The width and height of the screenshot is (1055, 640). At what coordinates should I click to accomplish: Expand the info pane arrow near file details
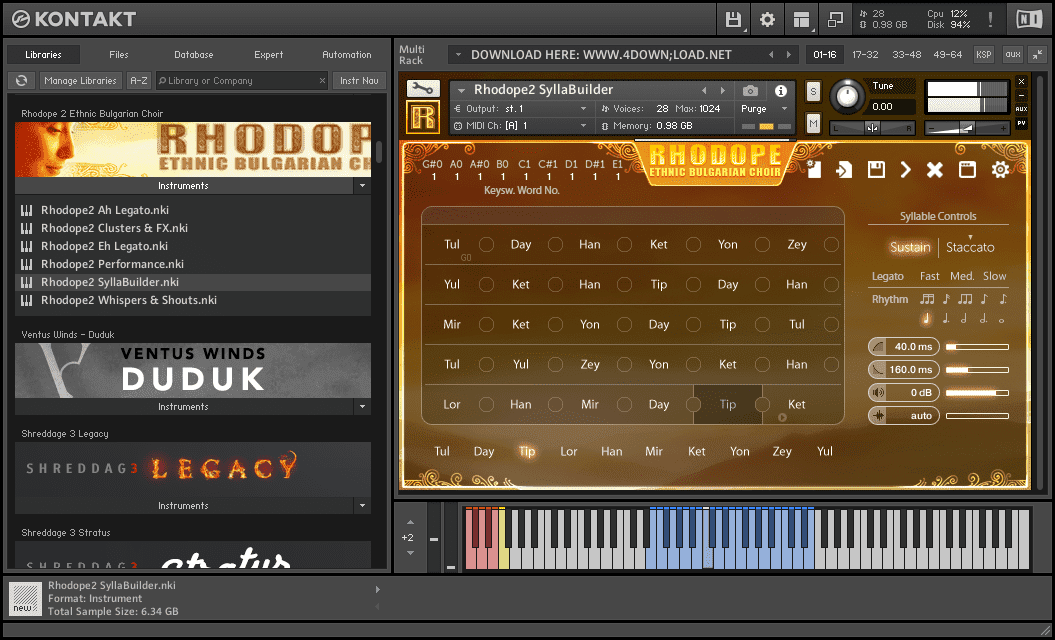[377, 590]
